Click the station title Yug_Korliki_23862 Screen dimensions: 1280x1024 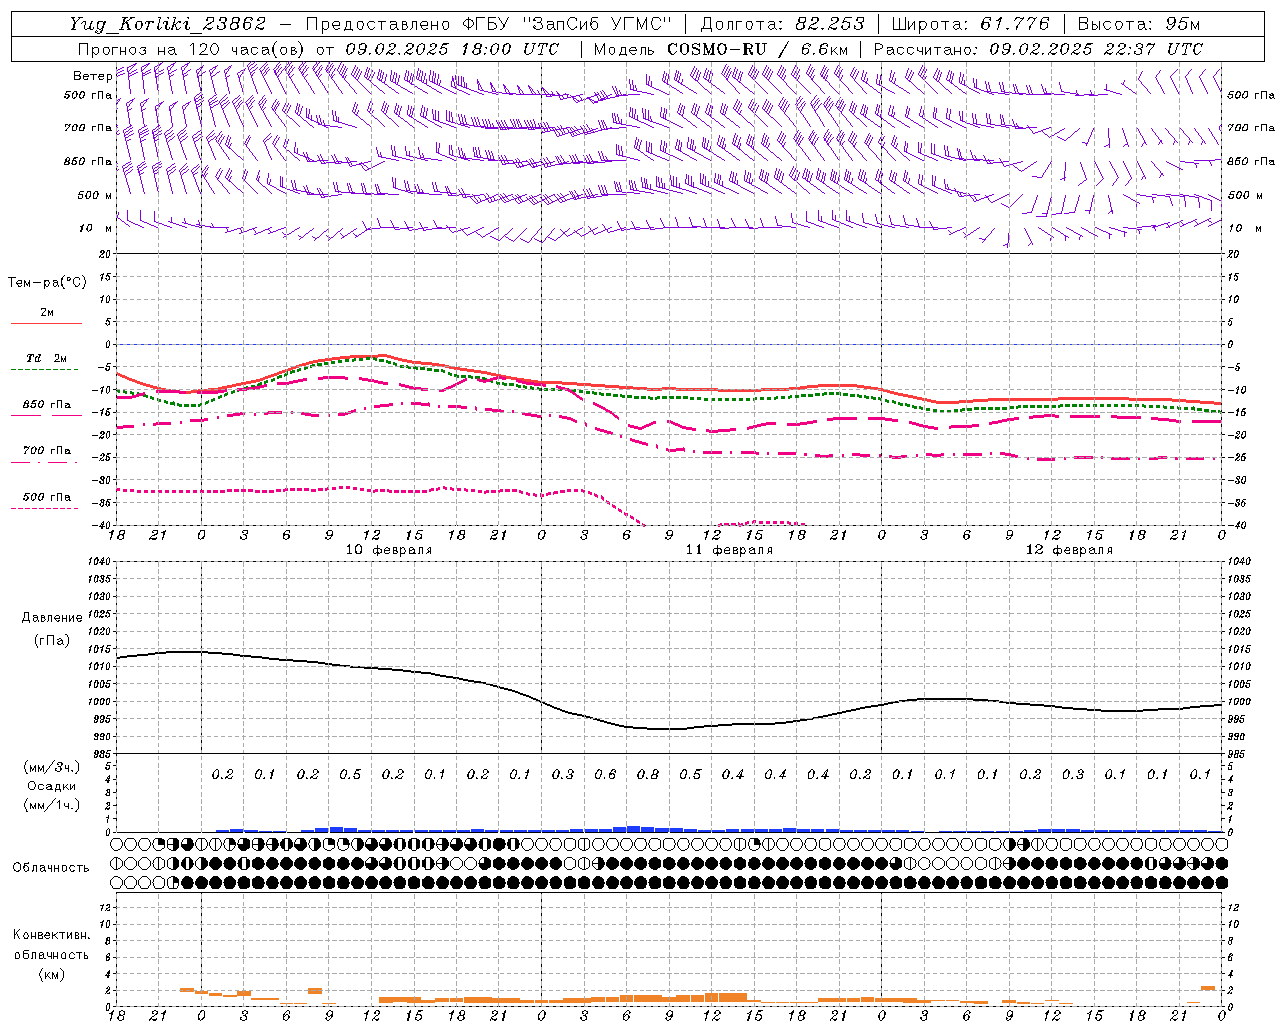point(167,24)
